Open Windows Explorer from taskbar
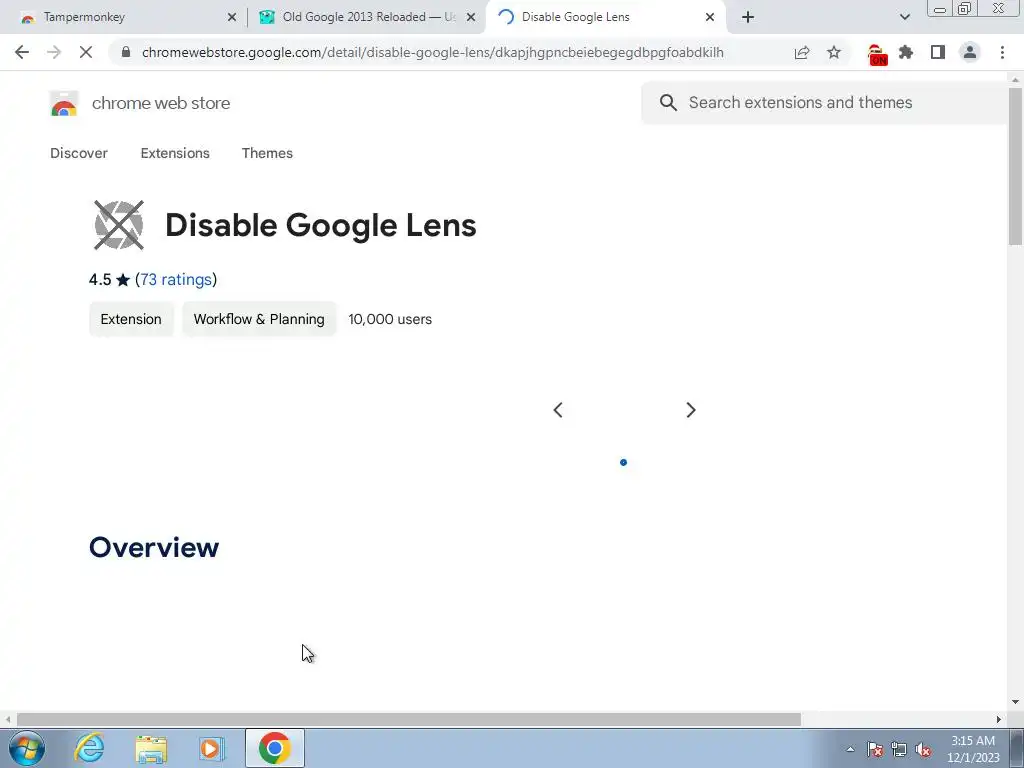Screen dimensions: 1024x768 coord(151,748)
